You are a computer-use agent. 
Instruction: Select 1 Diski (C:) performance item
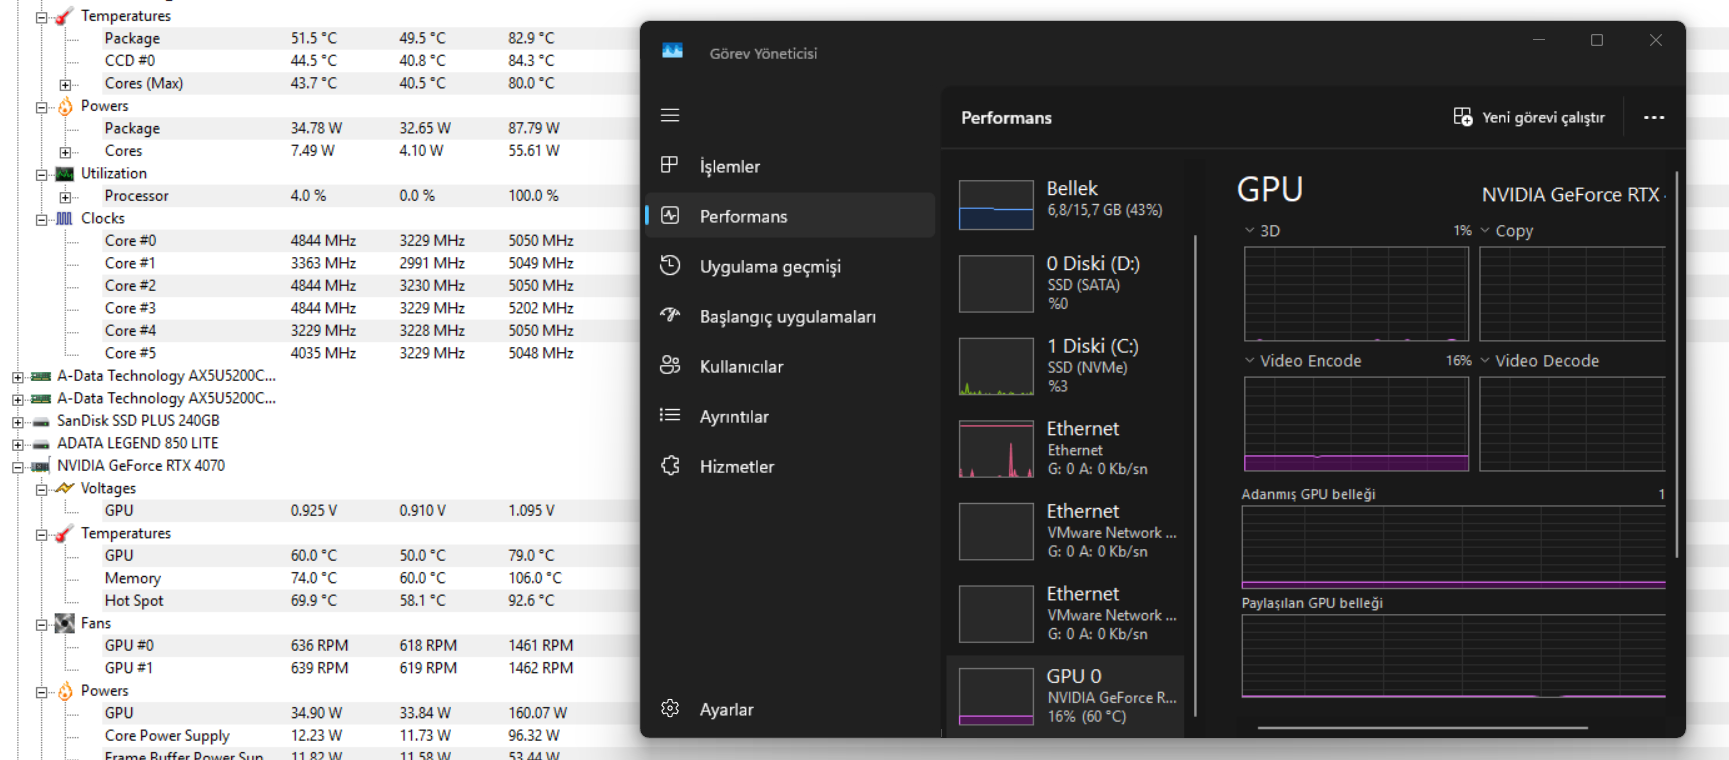coord(1065,366)
